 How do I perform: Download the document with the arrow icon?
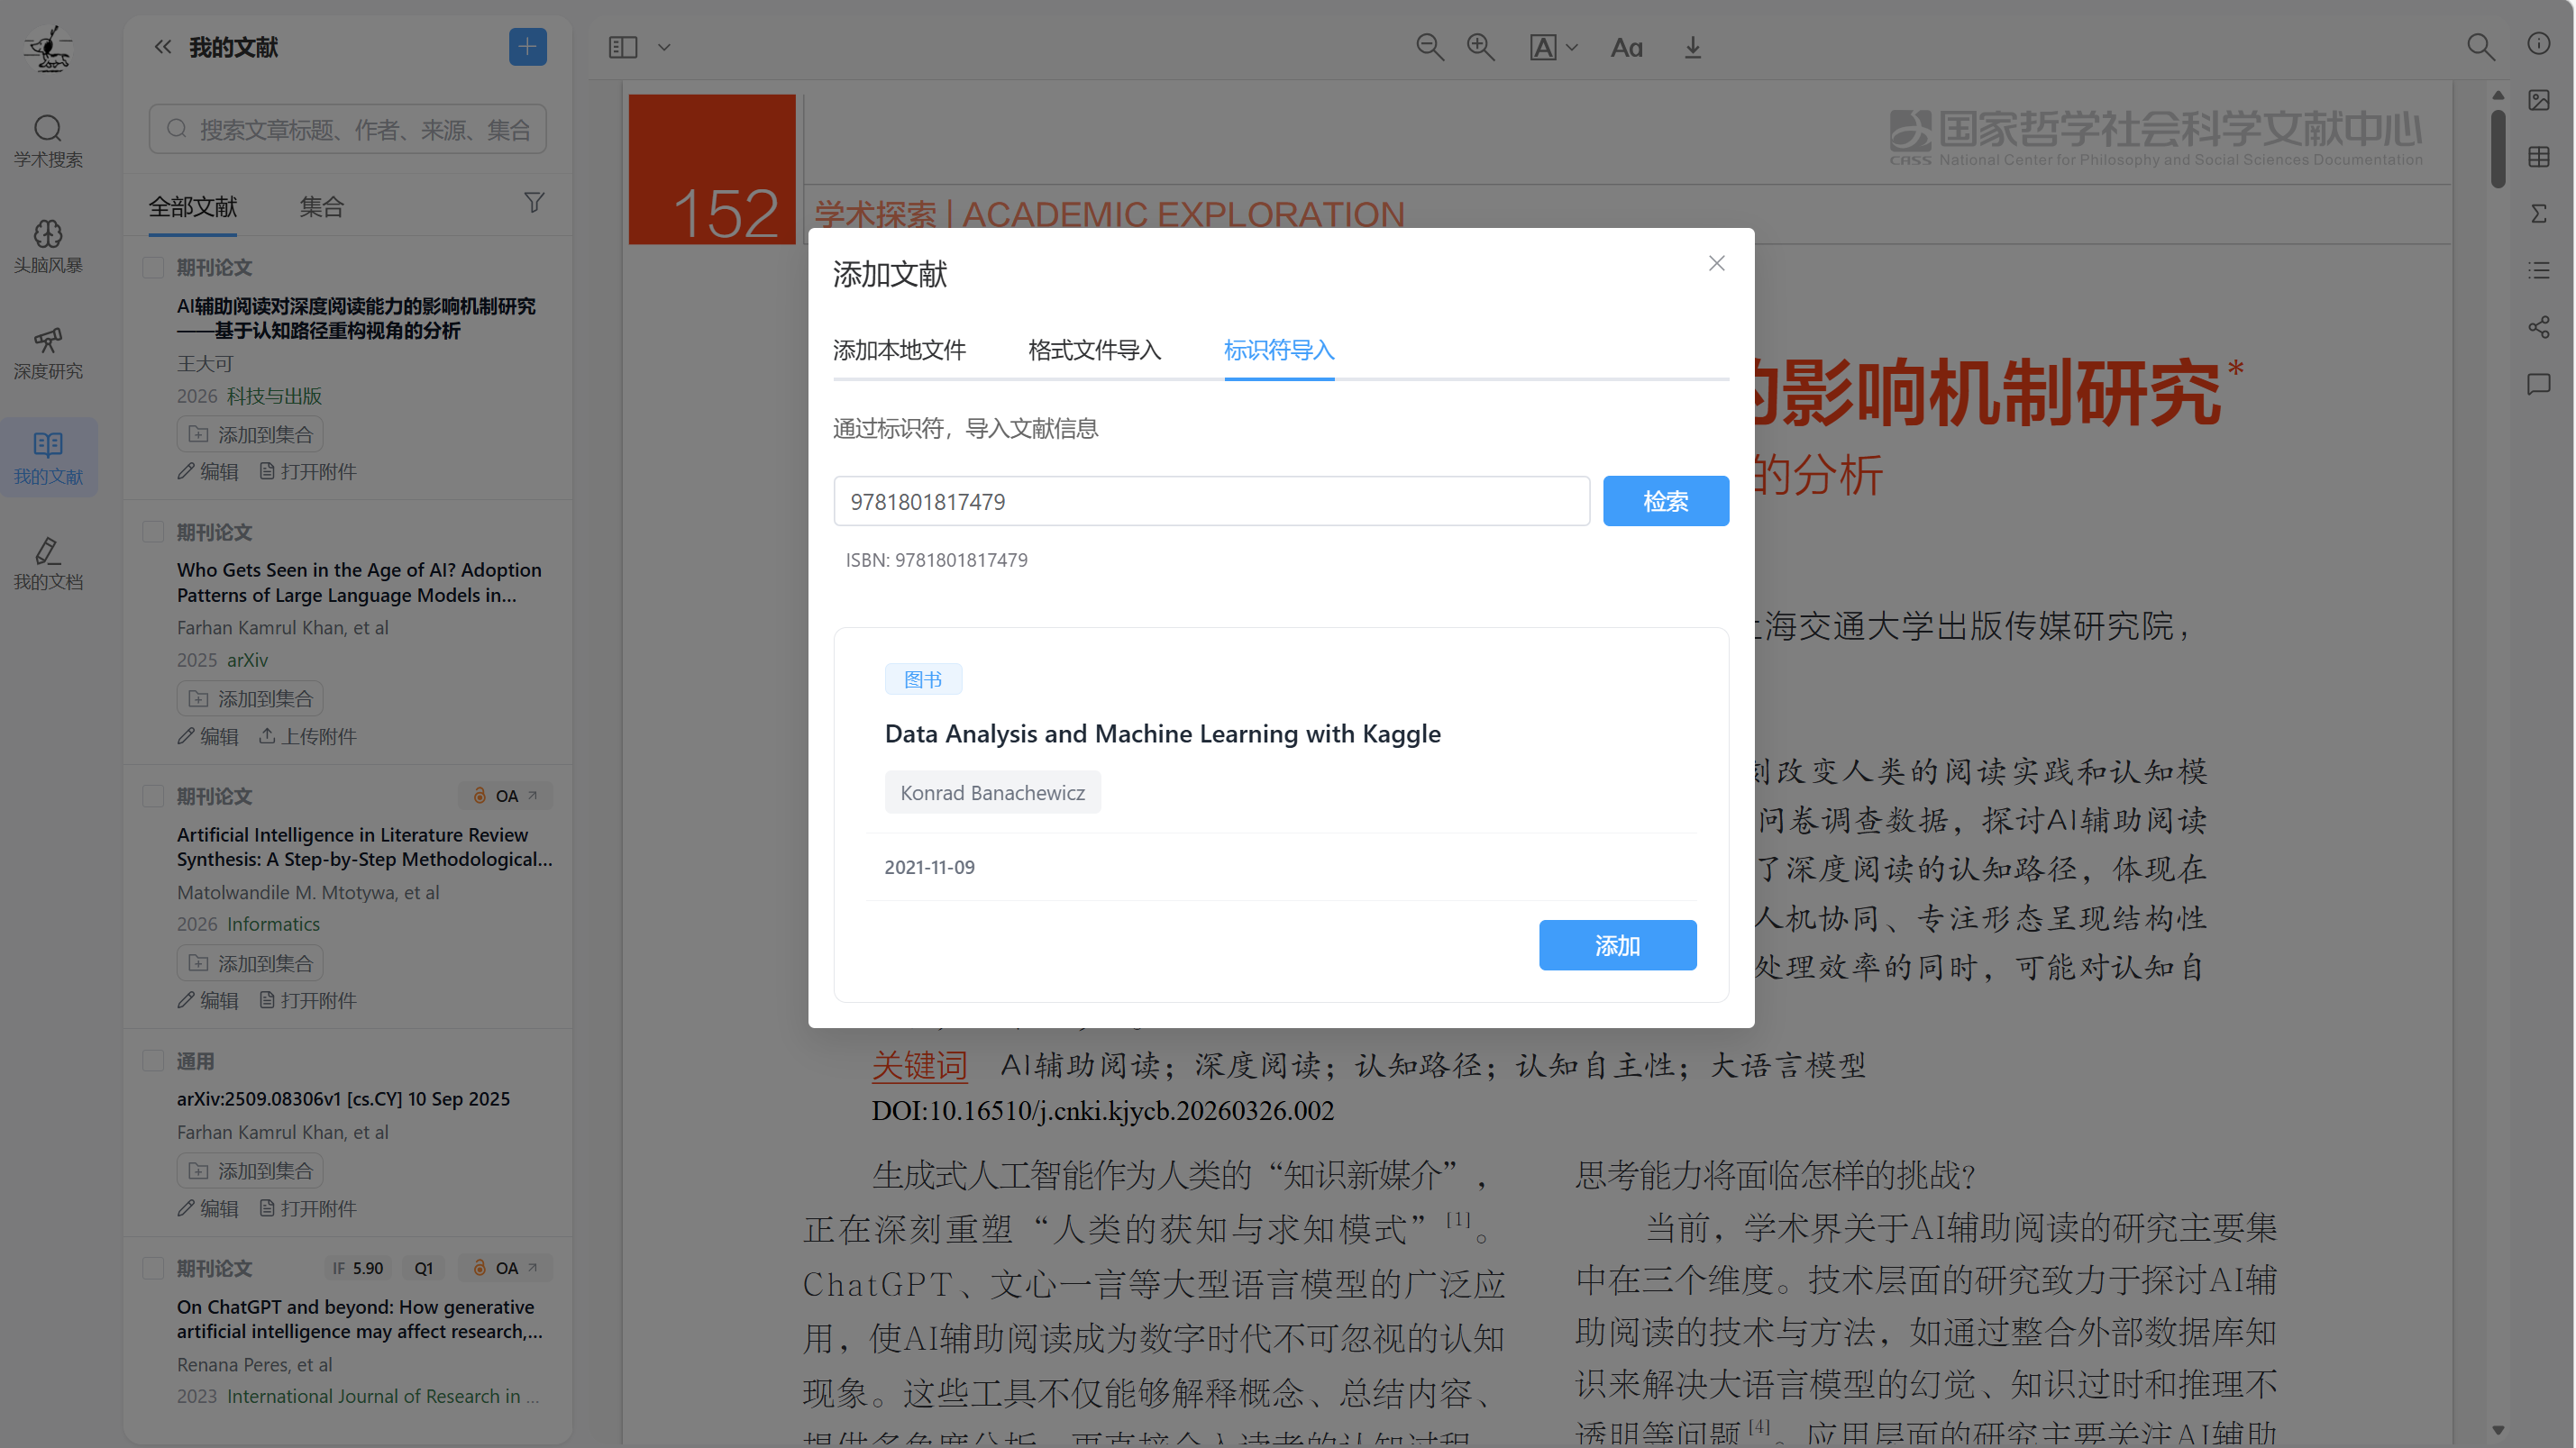[x=1692, y=47]
